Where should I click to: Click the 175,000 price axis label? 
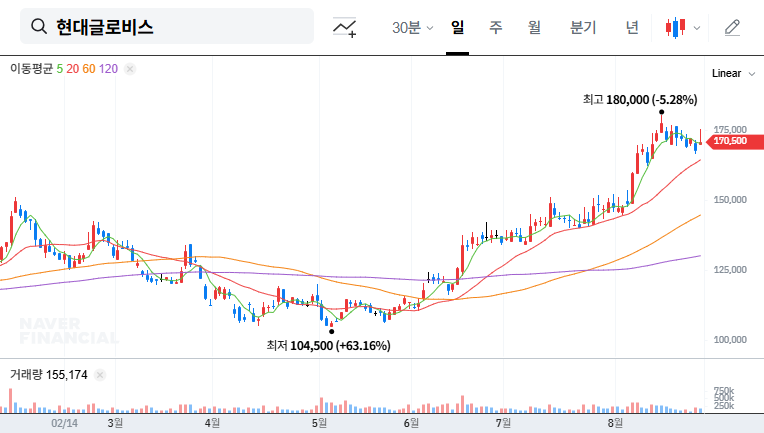730,130
